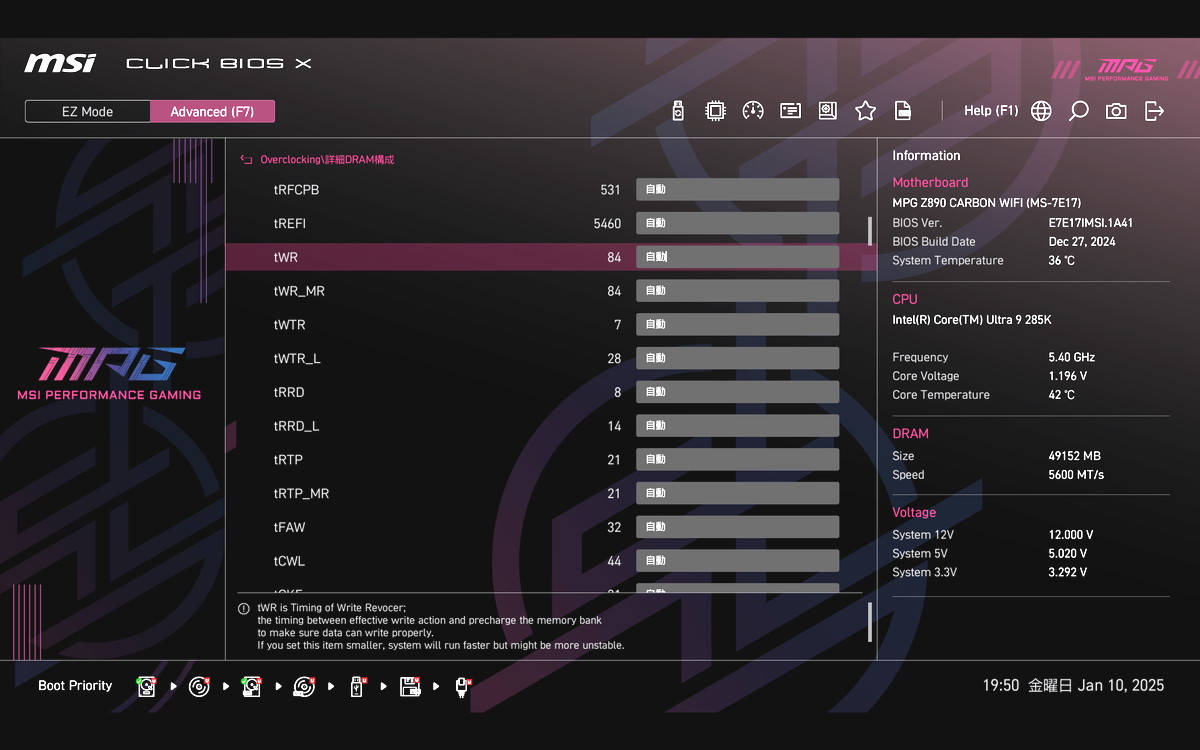The image size is (1200, 750).
Task: Click the document file icon in toolbar
Action: [x=902, y=111]
